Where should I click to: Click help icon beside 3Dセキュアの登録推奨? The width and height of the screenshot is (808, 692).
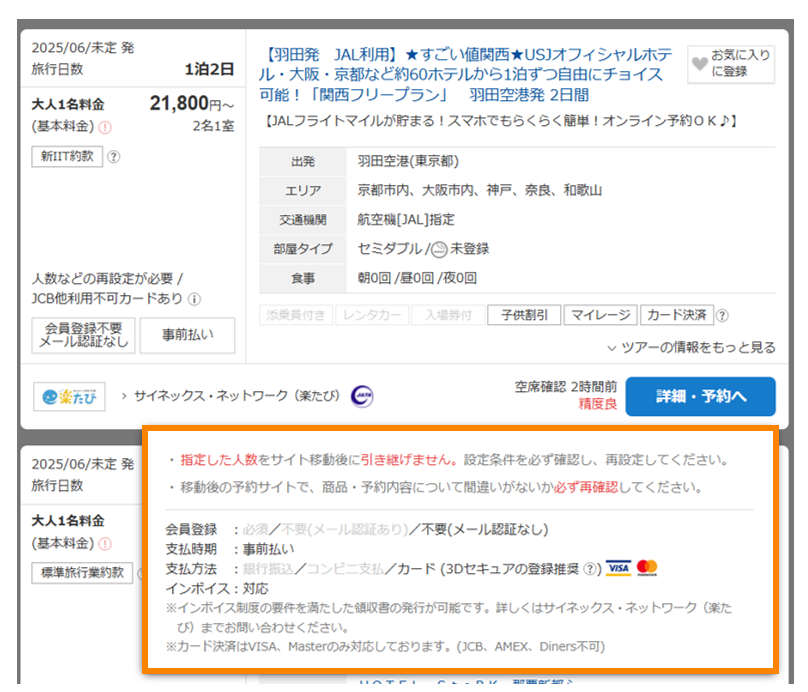click(592, 568)
